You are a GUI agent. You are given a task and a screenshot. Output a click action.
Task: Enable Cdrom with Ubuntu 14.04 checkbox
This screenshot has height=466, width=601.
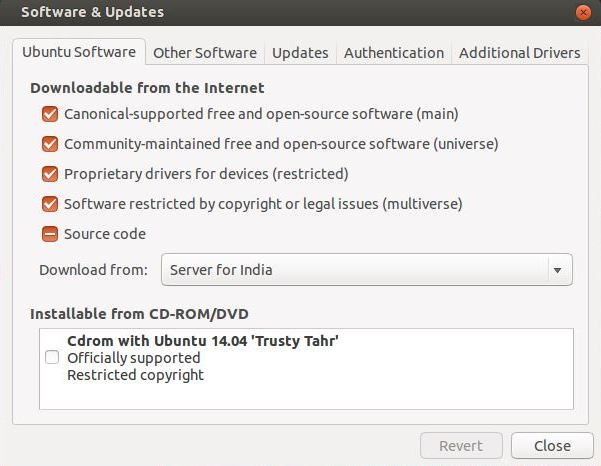pyautogui.click(x=52, y=358)
